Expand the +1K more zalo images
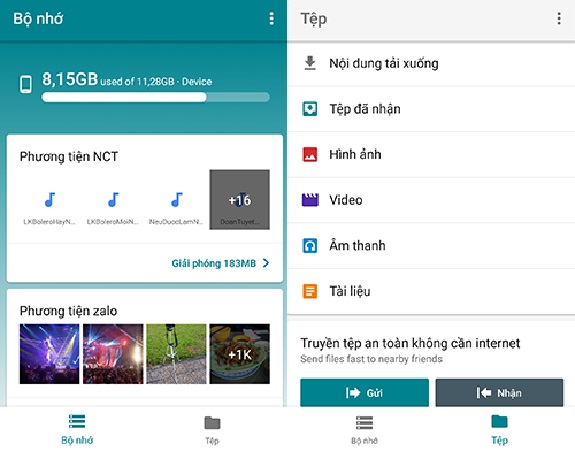 pos(239,354)
